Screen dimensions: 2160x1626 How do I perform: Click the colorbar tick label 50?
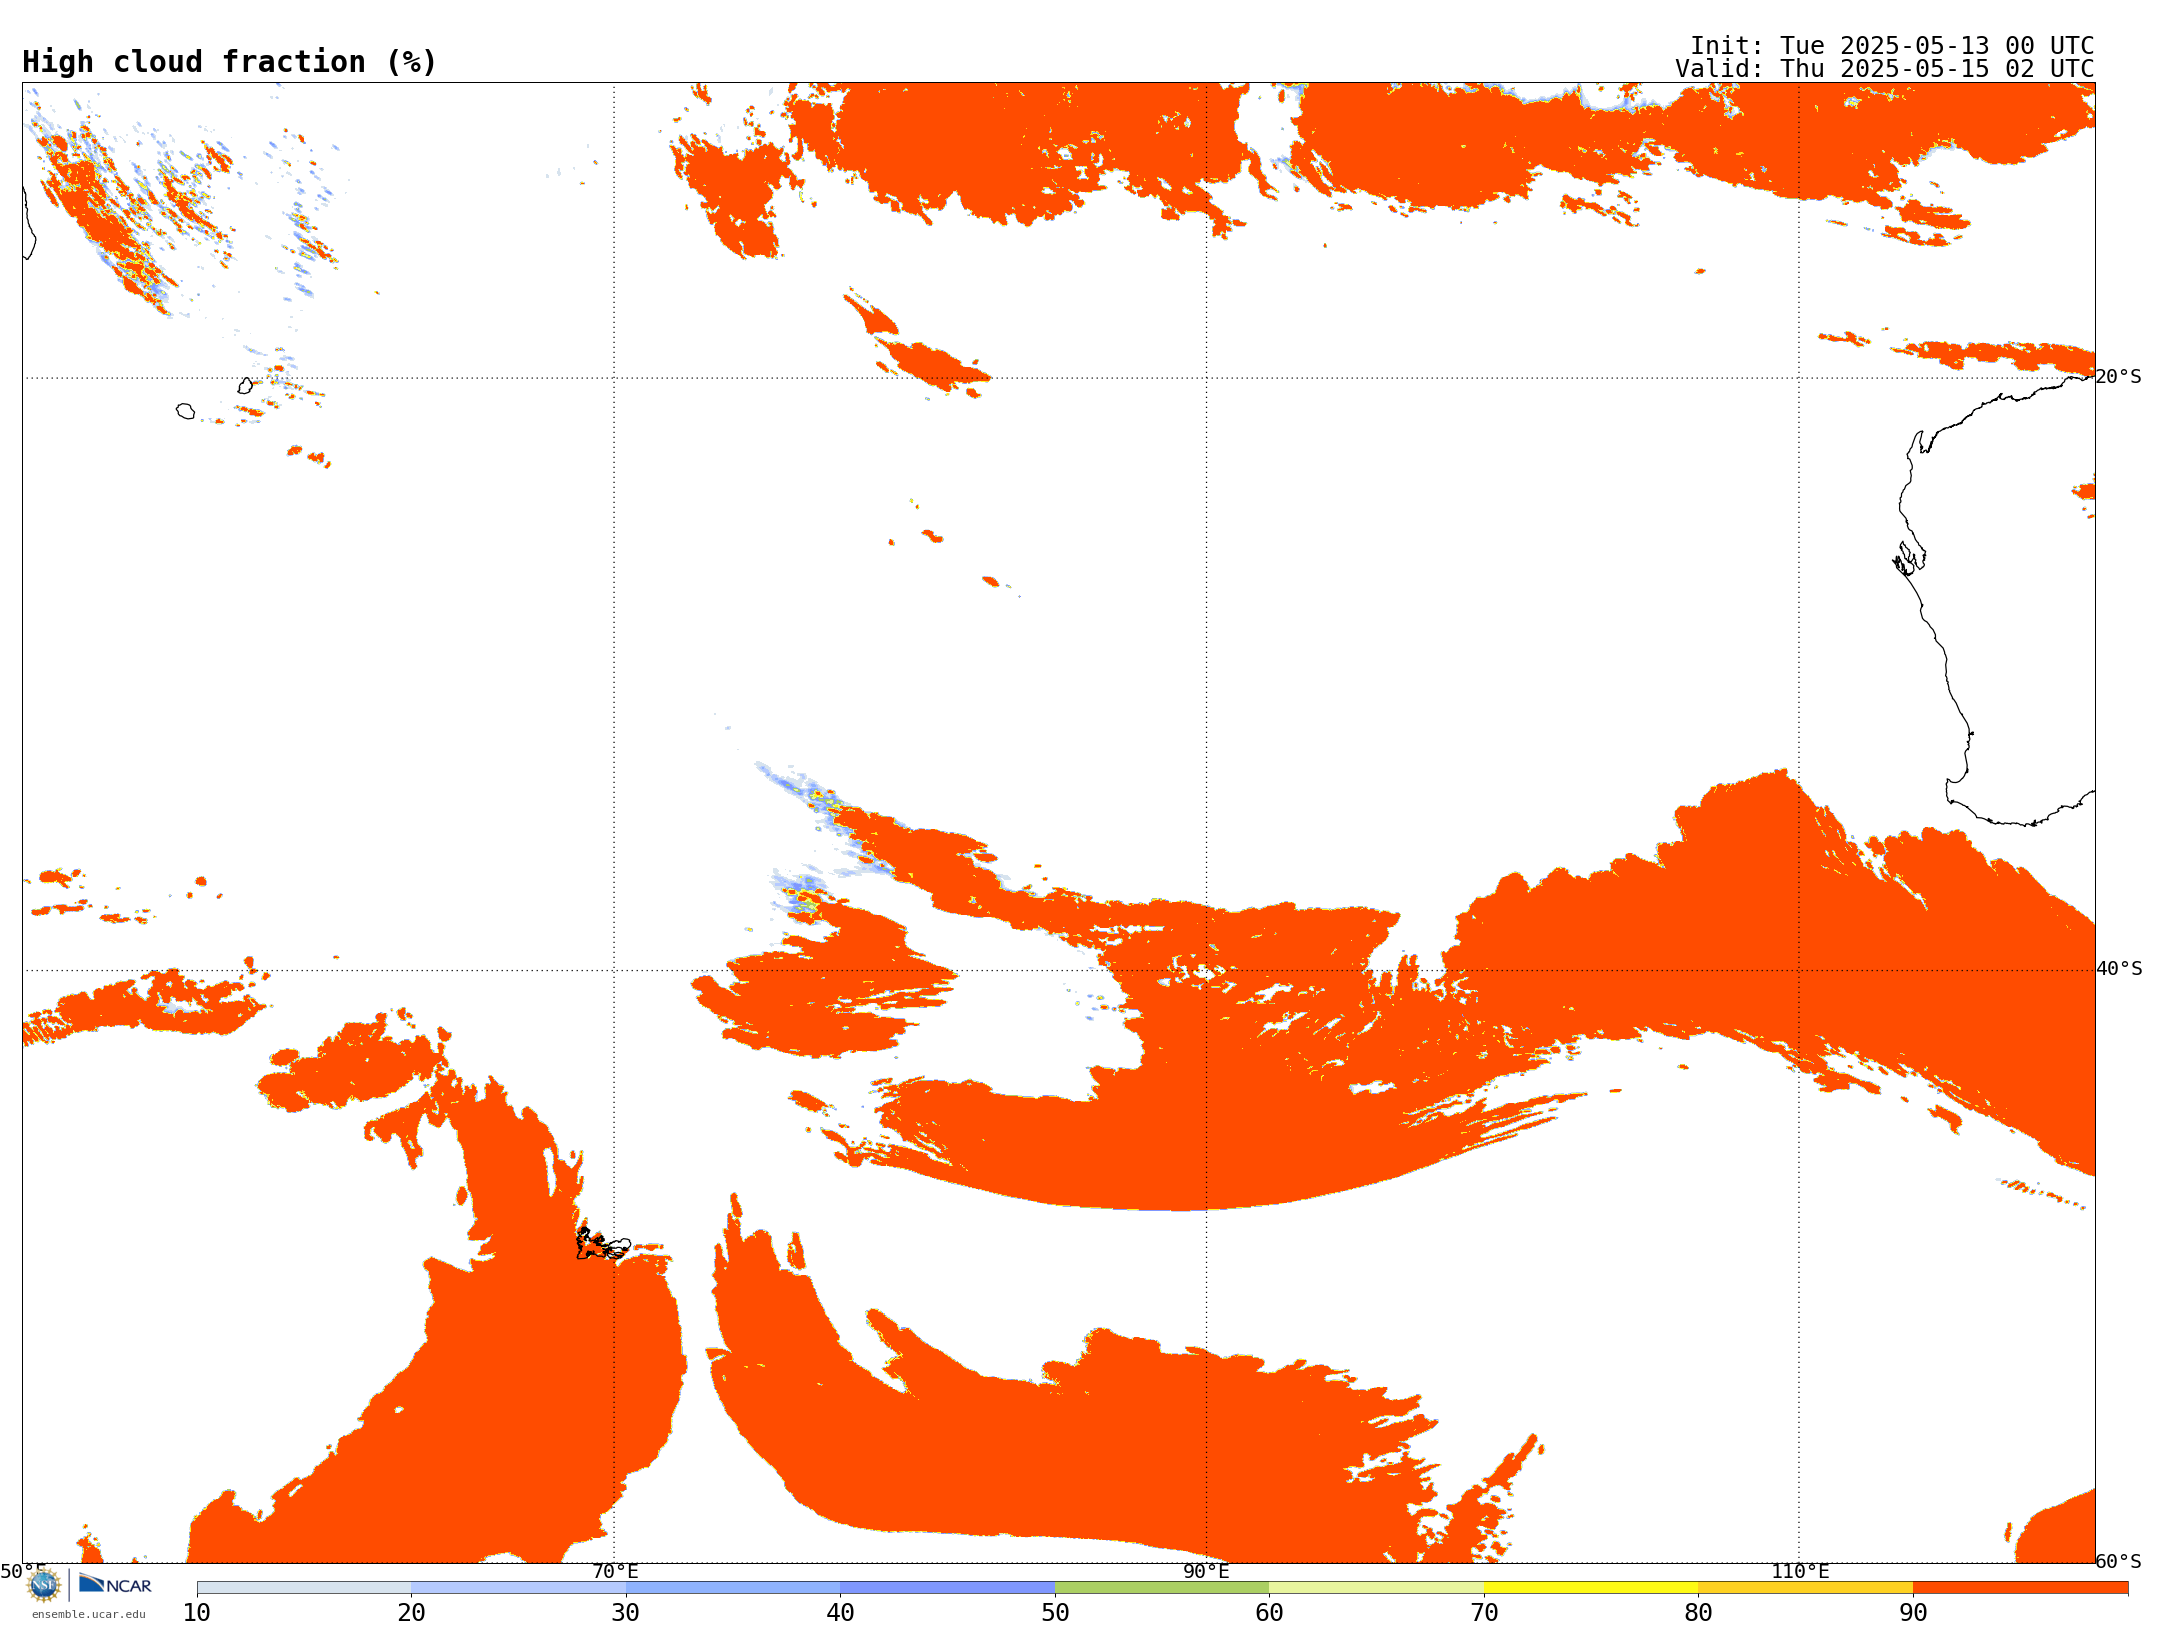[x=1055, y=1613]
